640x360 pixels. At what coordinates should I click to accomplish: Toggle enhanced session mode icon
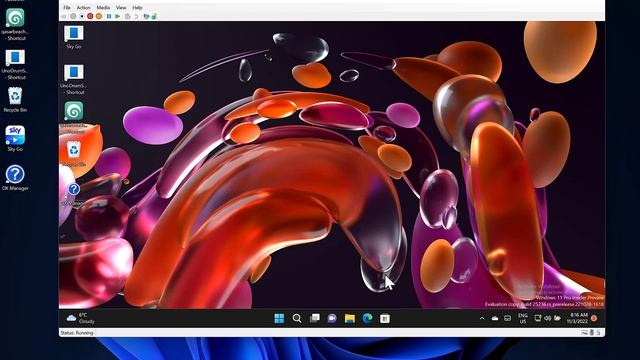146,16
